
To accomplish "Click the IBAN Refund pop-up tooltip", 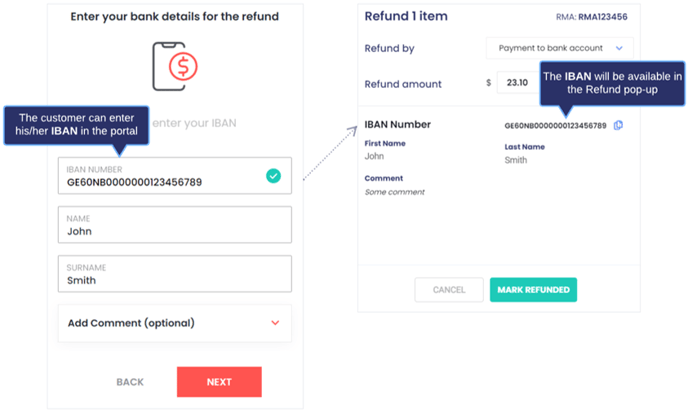I will coord(612,83).
